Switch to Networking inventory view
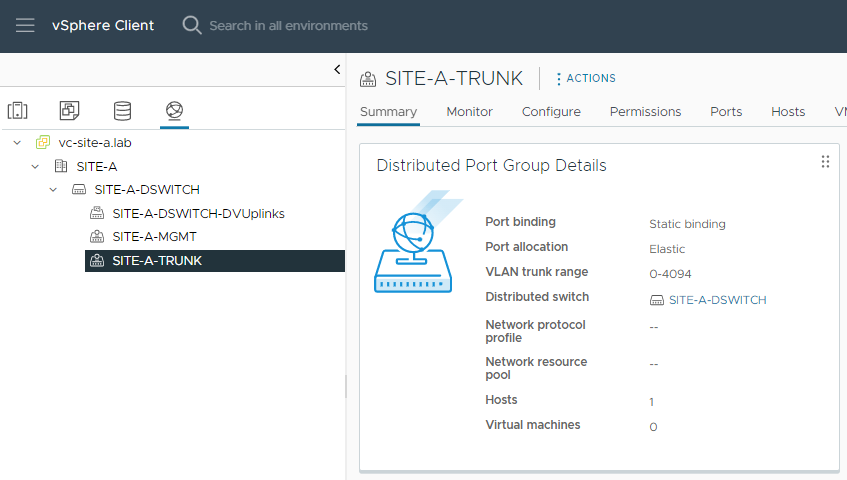The width and height of the screenshot is (847, 480). pyautogui.click(x=174, y=111)
